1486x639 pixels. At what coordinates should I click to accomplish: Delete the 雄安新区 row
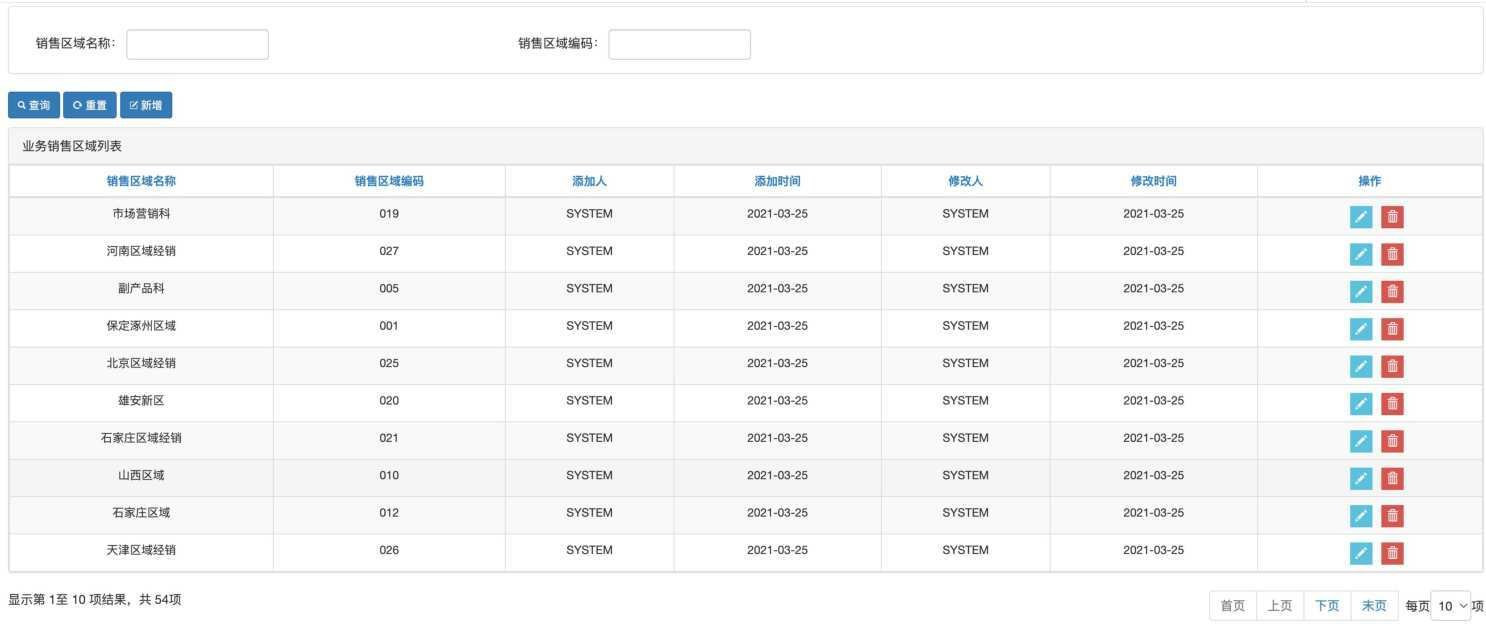[x=1392, y=404]
